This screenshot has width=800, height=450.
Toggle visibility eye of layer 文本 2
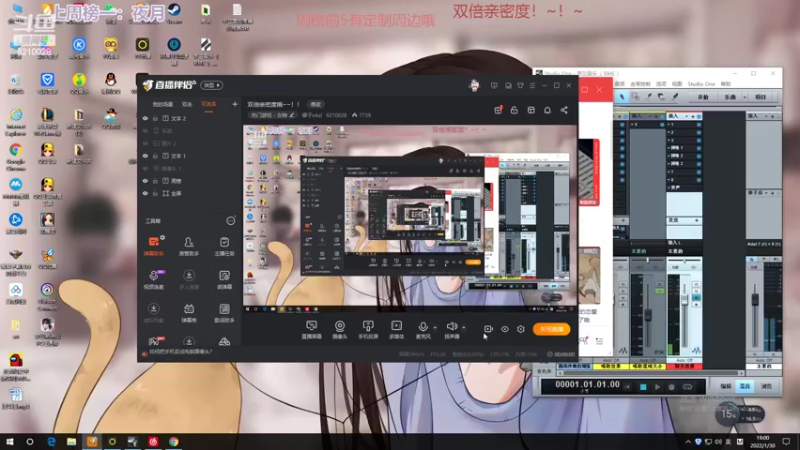145,118
